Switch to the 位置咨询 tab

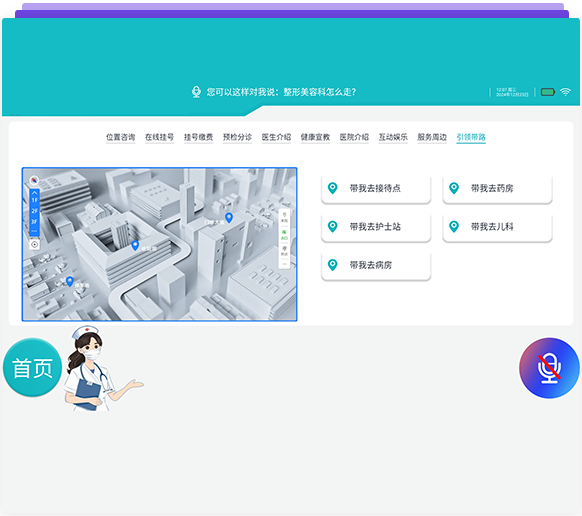pos(121,137)
